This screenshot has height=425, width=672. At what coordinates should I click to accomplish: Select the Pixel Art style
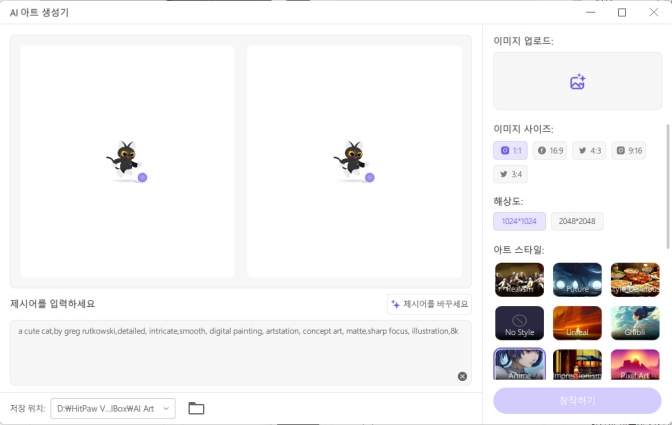[x=635, y=364]
